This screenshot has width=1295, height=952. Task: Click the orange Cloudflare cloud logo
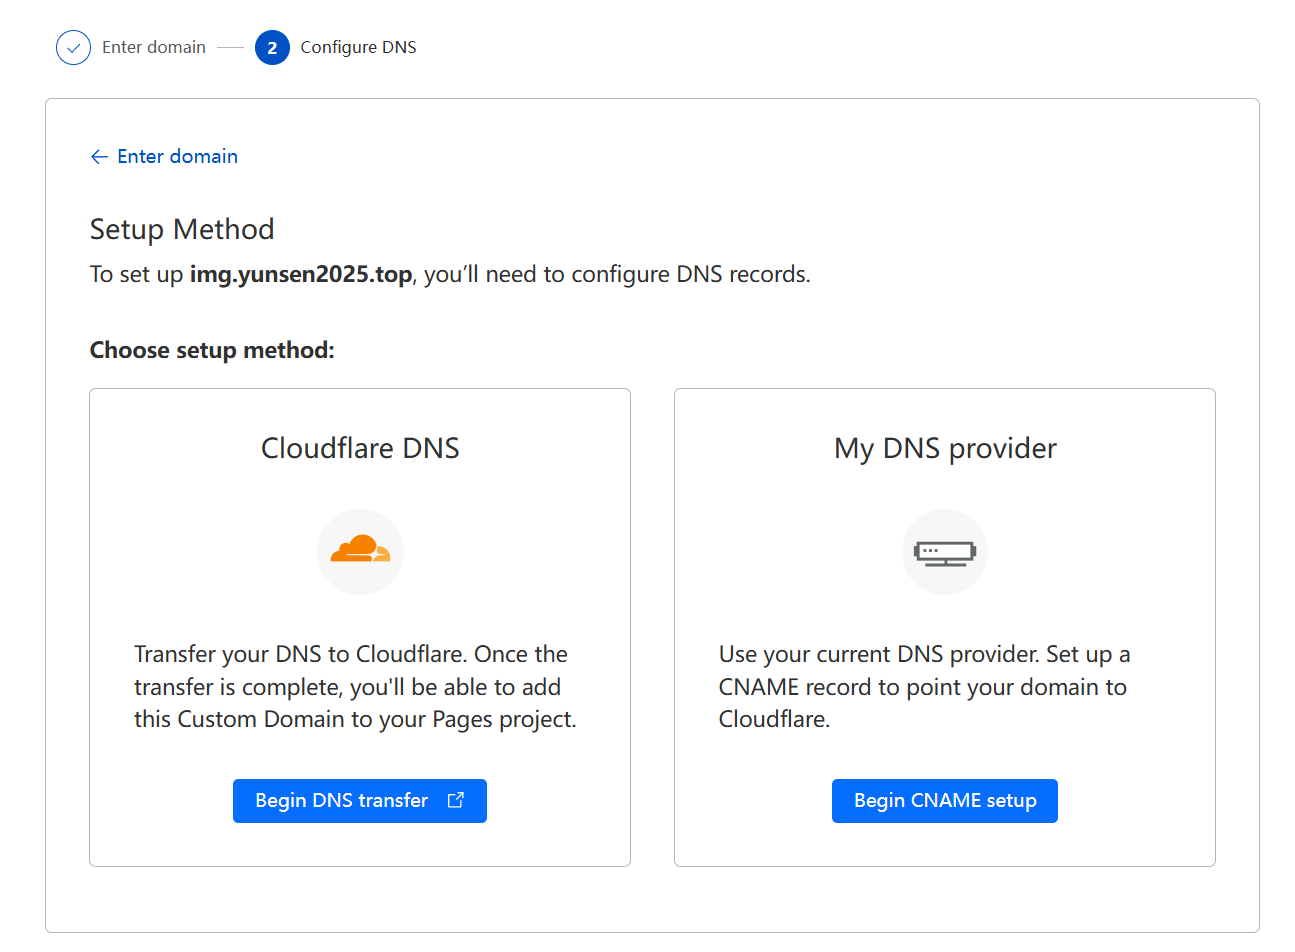coord(360,549)
